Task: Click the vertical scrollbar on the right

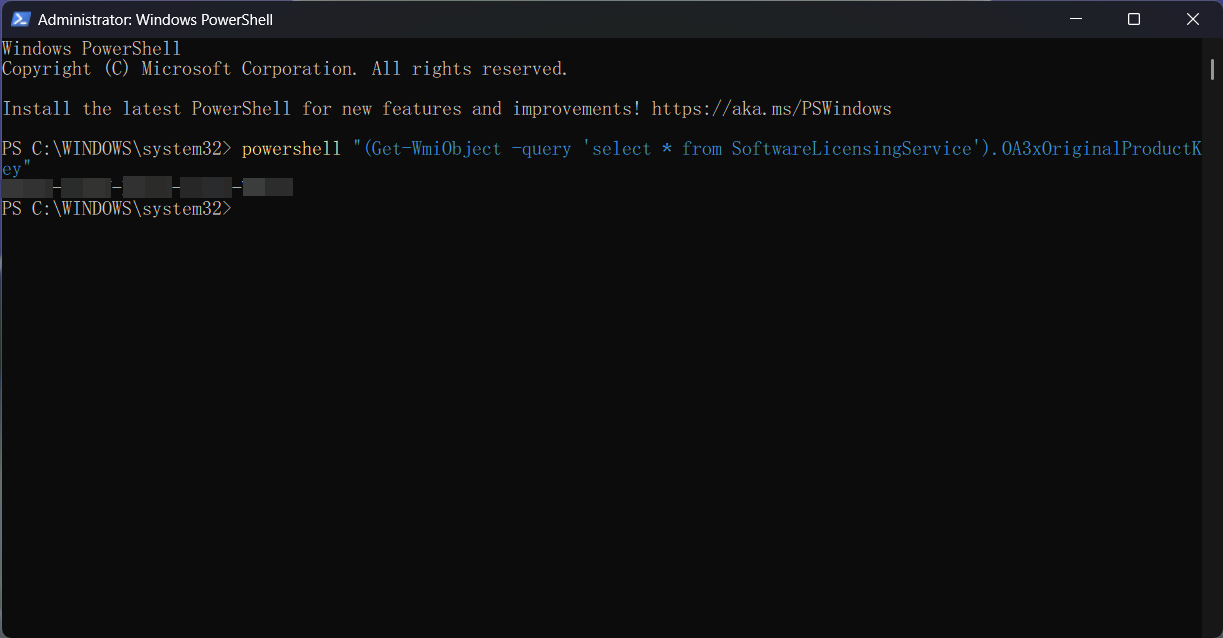Action: tap(1213, 70)
